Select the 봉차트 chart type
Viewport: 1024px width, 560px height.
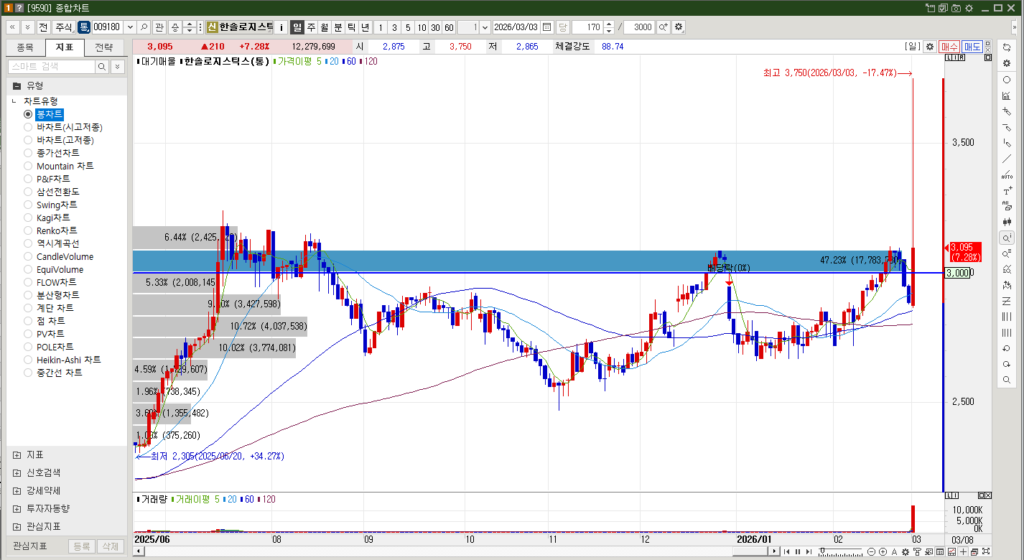50,114
